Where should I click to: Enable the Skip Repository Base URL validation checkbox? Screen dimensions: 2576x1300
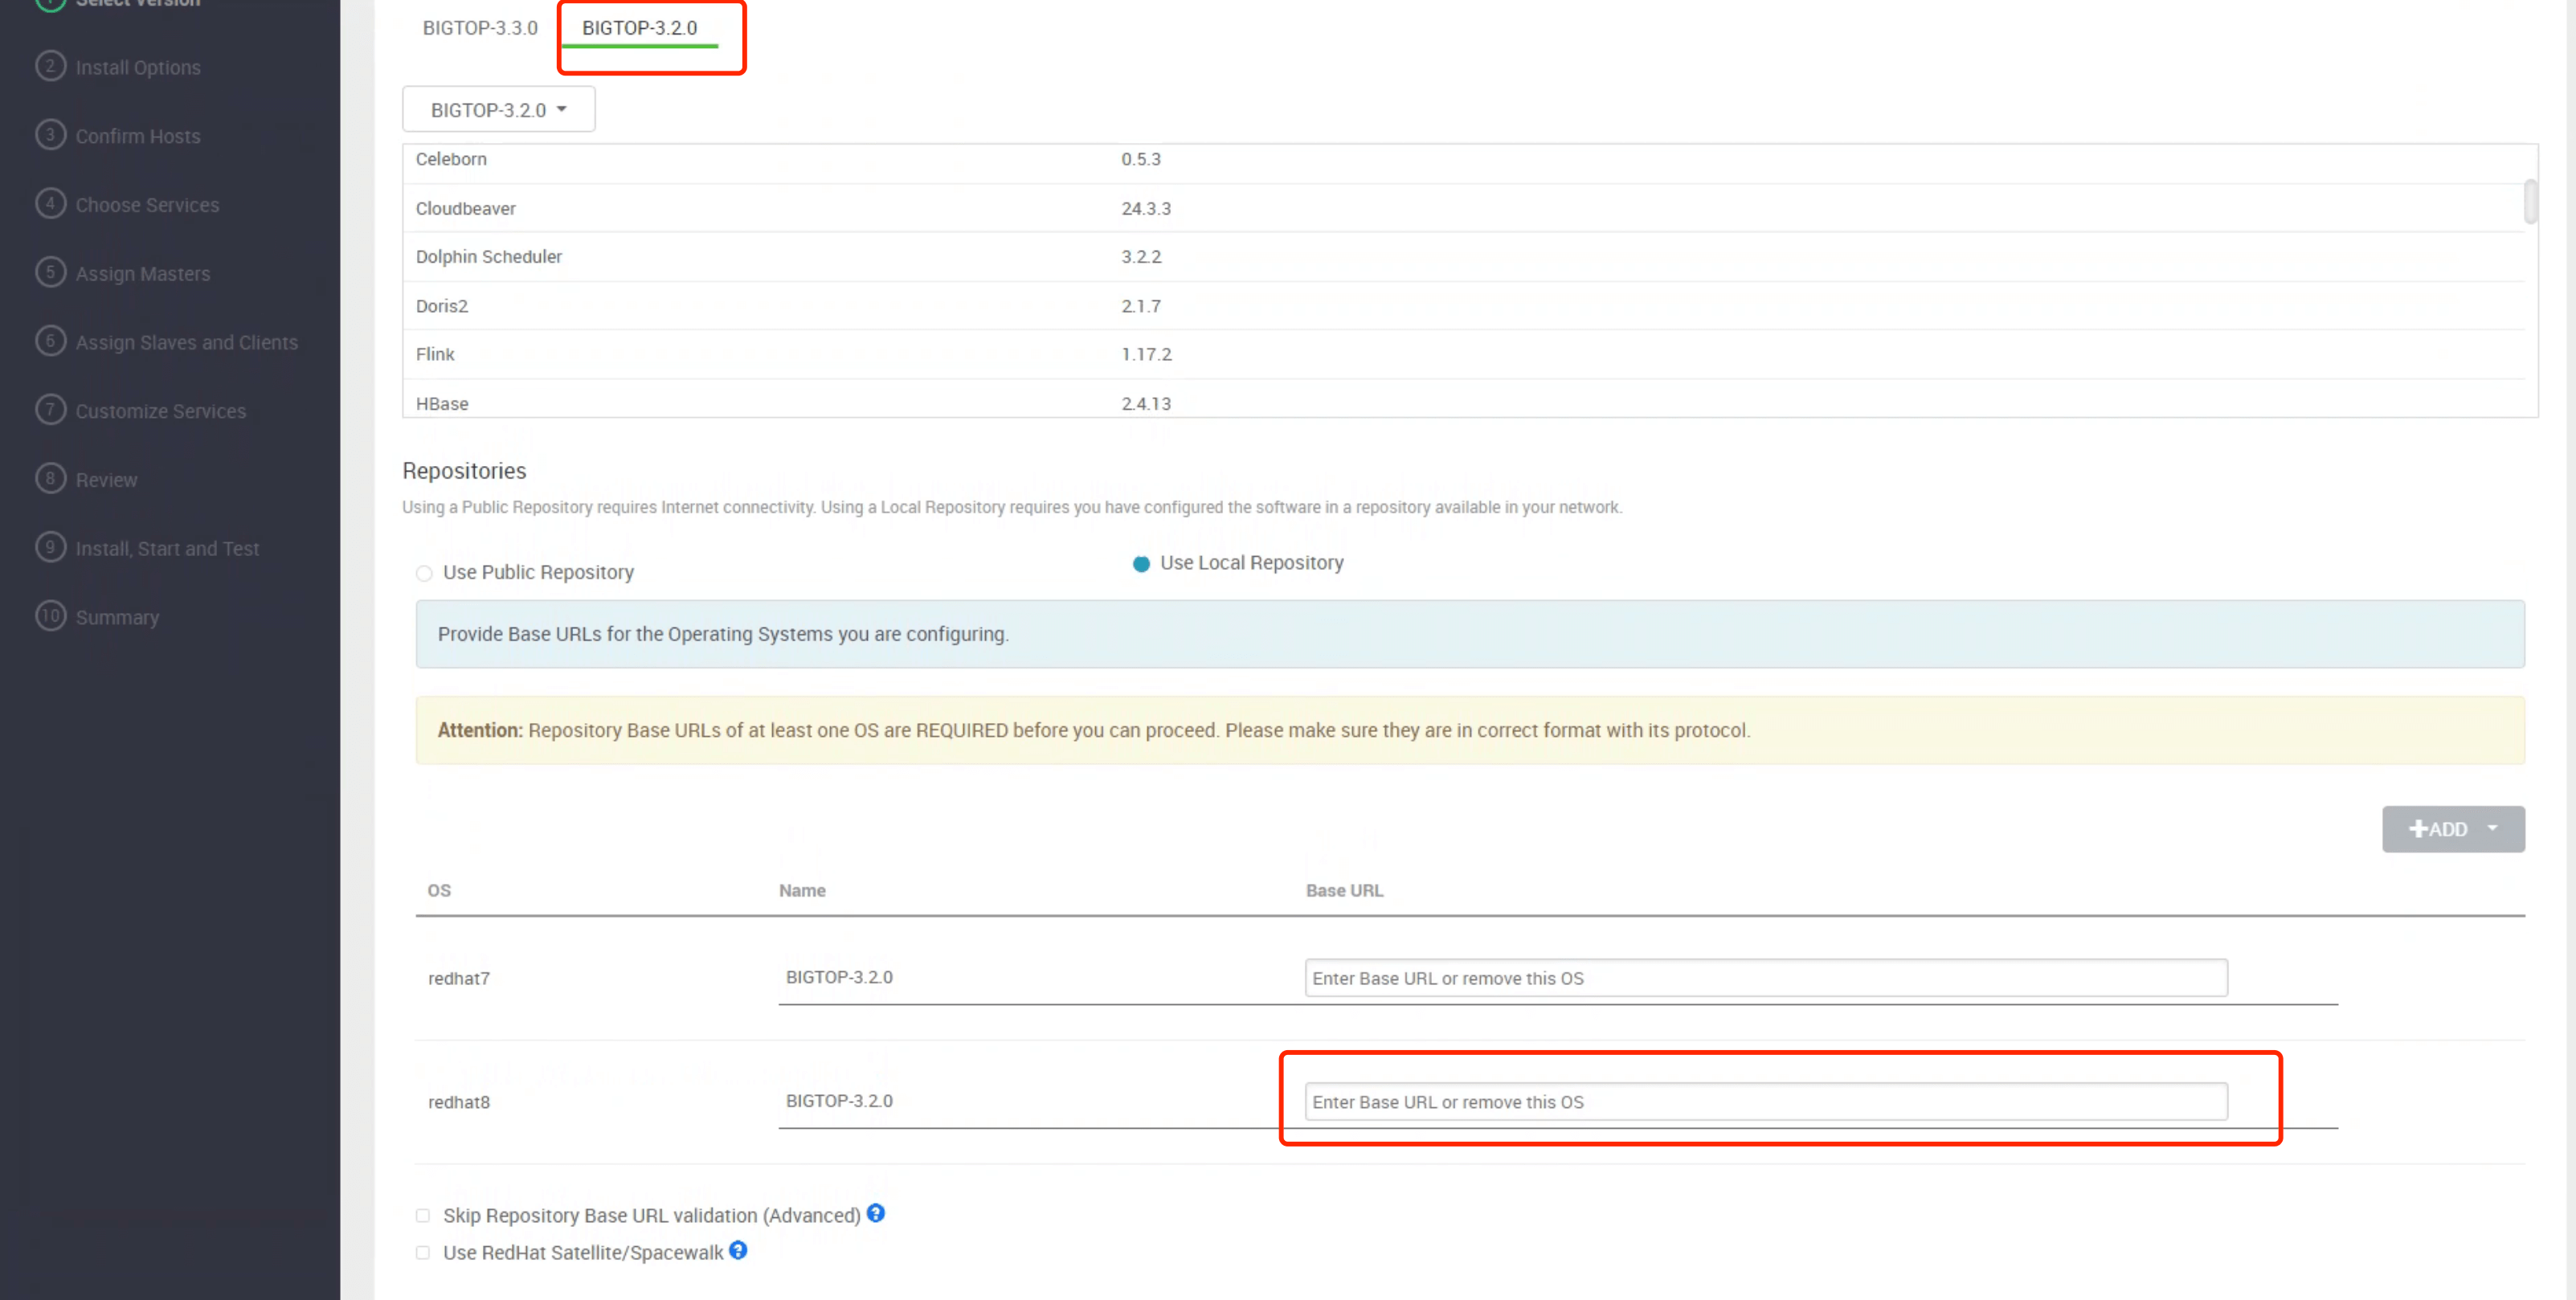pos(423,1214)
